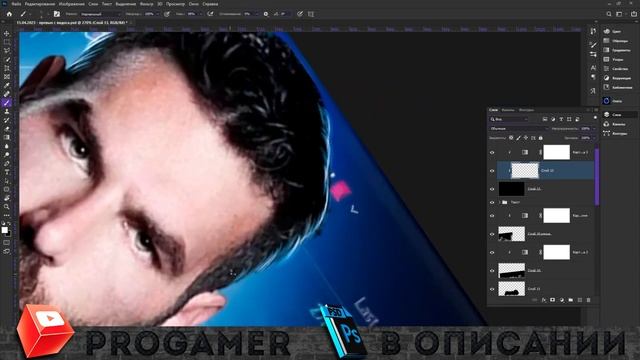The height and width of the screenshot is (360, 640).
Task: Select the Crop tool
Action: point(7,68)
